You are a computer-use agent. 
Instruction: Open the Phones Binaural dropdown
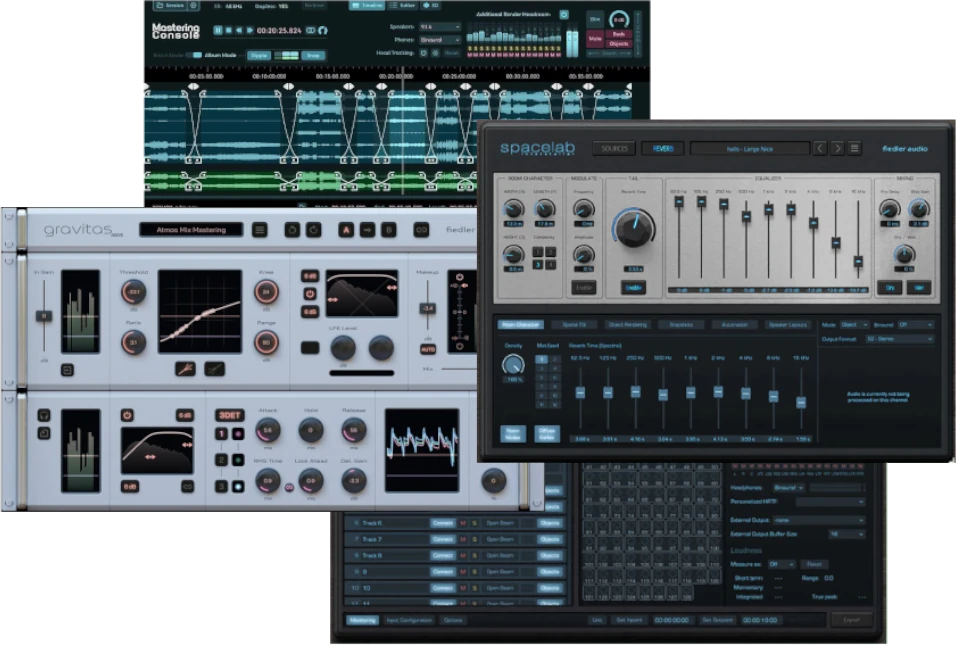pyautogui.click(x=438, y=40)
